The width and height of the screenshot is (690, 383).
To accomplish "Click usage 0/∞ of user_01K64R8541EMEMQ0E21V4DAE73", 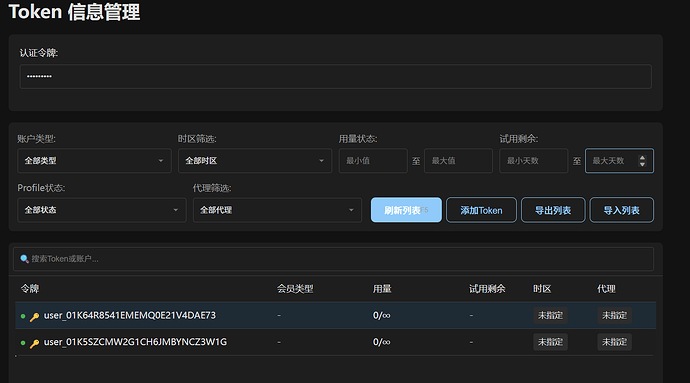I will [x=382, y=315].
